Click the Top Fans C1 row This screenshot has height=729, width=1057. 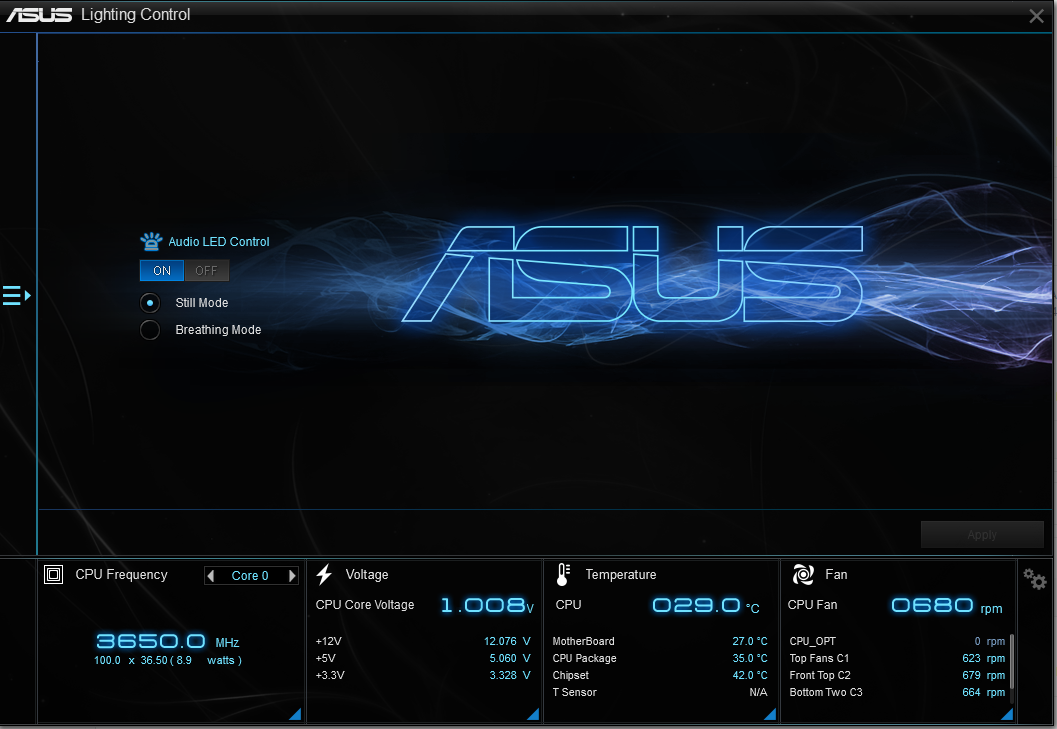(x=897, y=658)
